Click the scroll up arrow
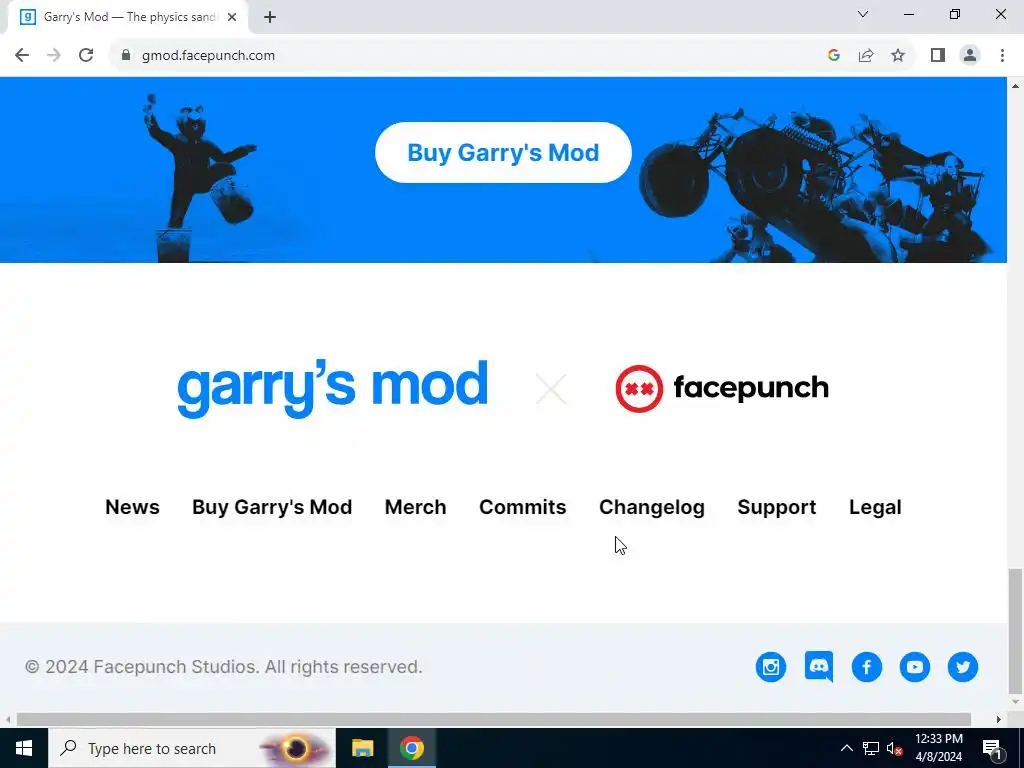The width and height of the screenshot is (1024, 768). click(1016, 86)
